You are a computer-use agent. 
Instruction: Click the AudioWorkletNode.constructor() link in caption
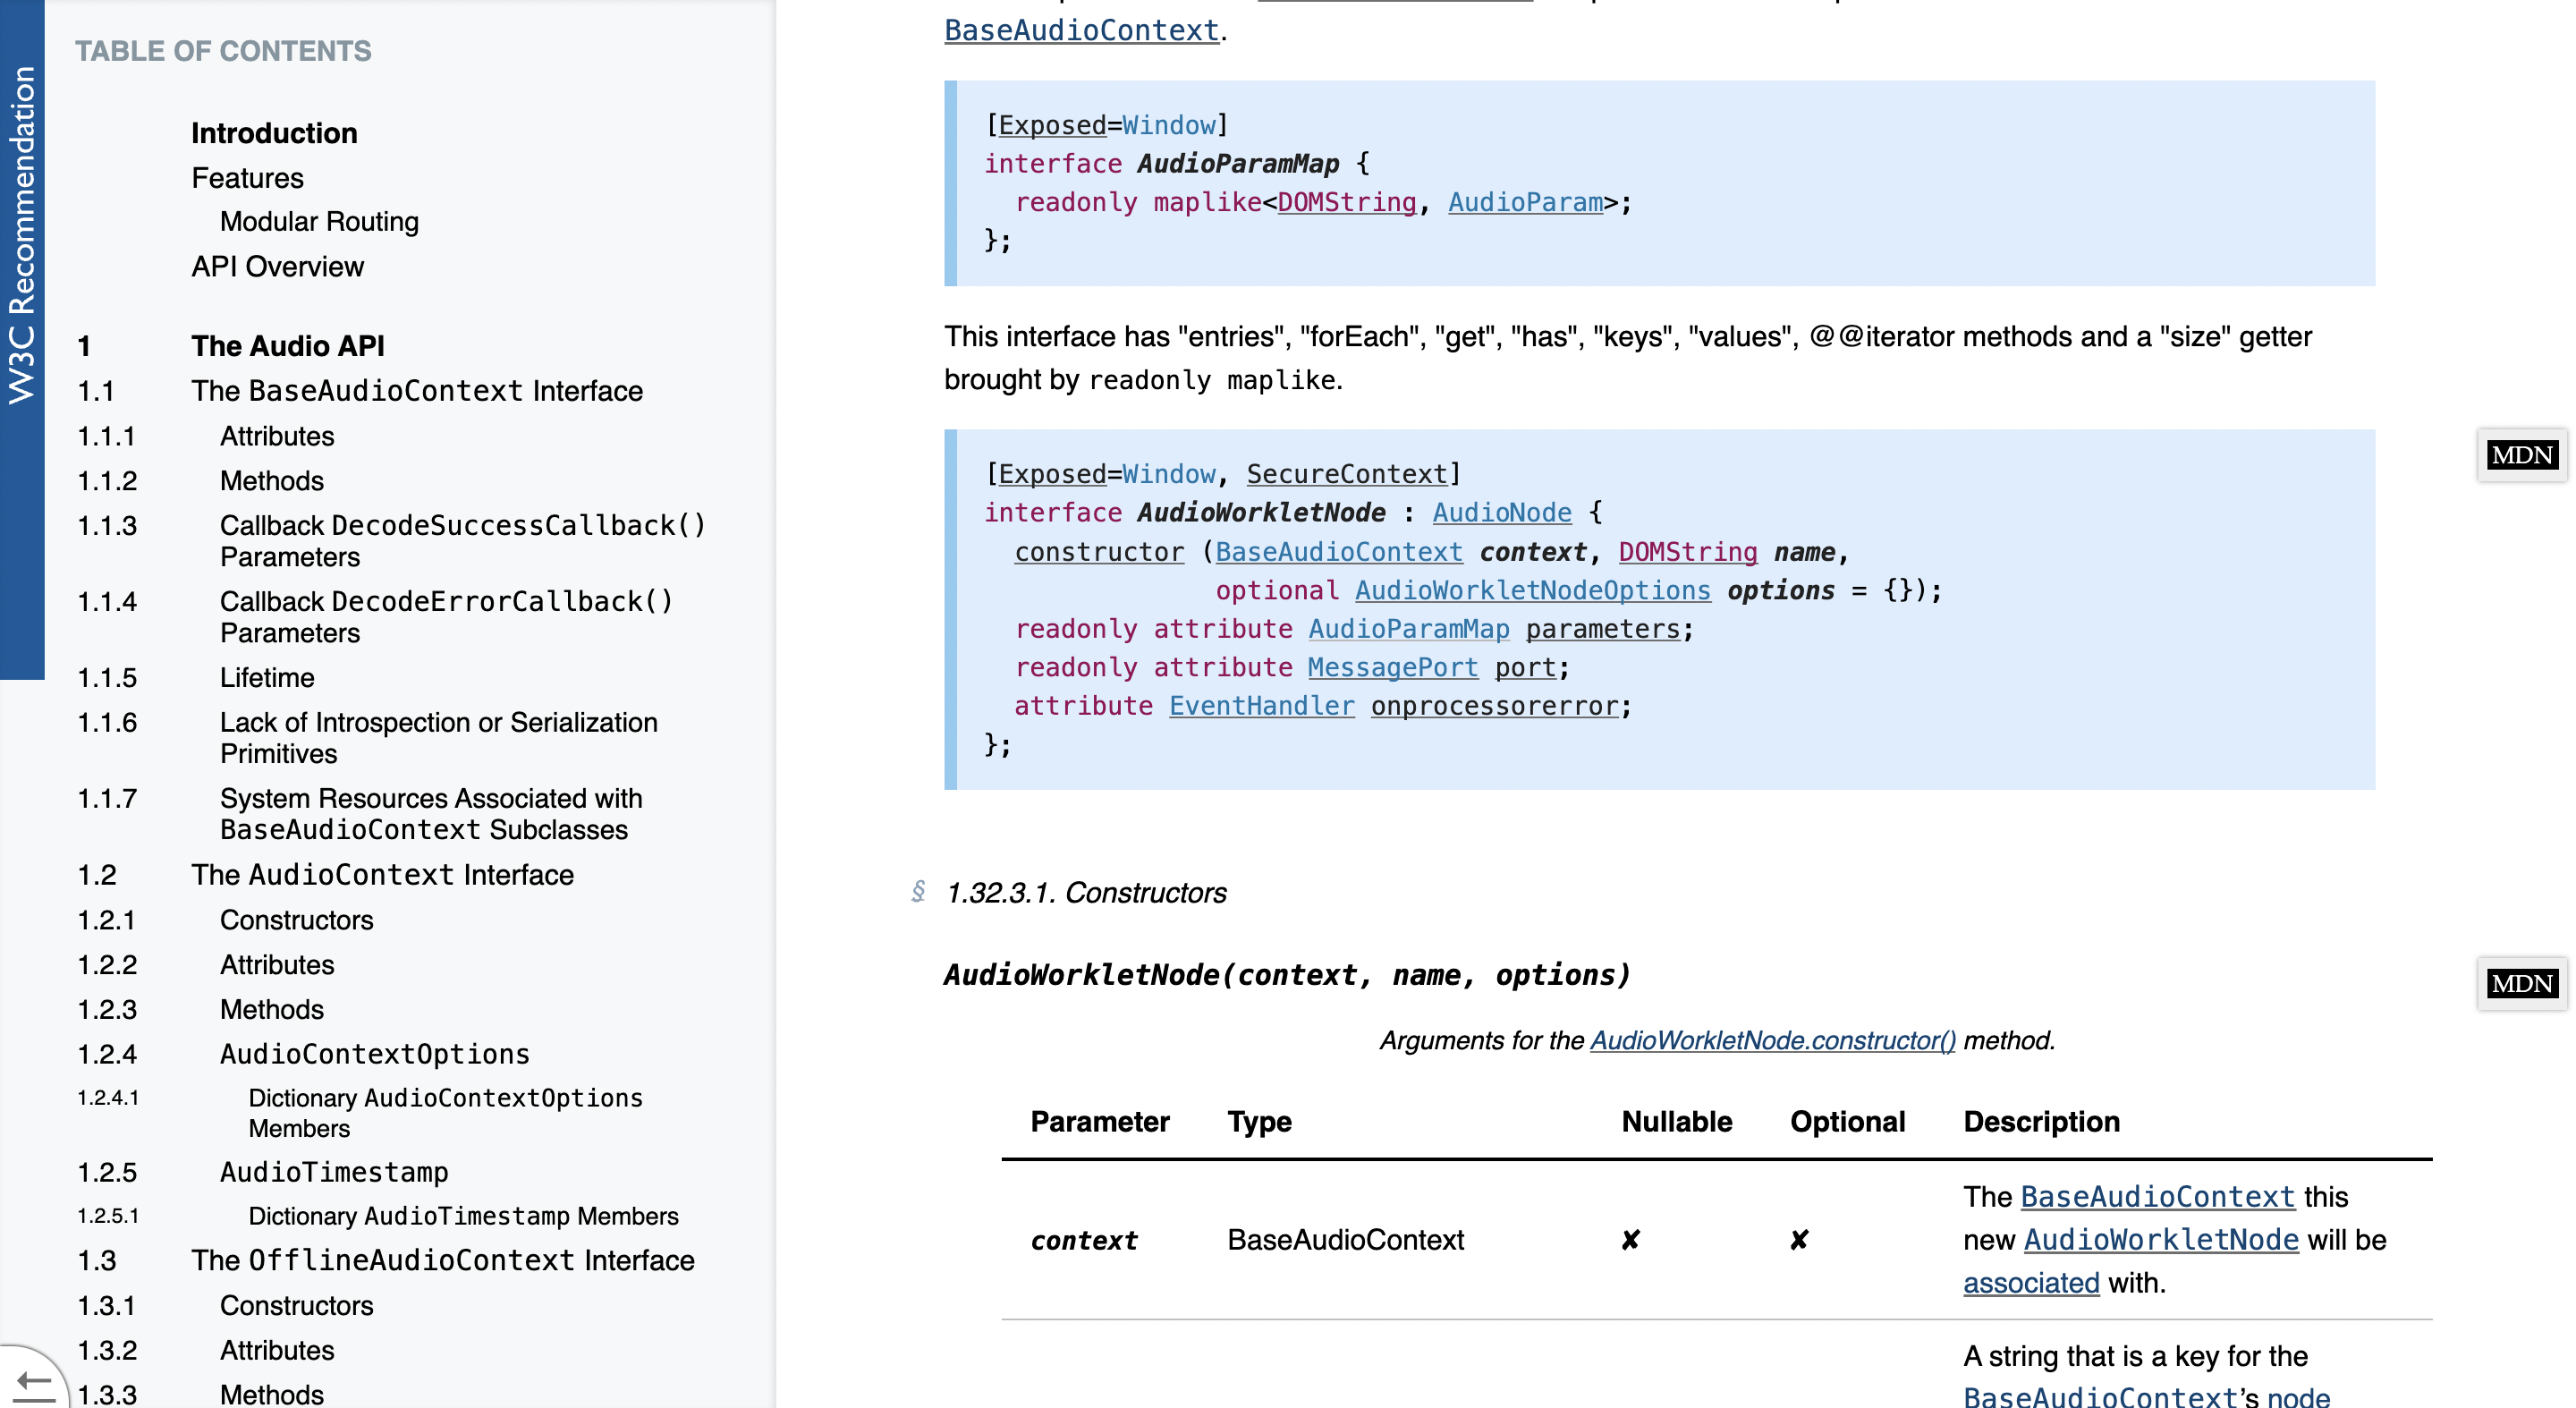coord(1772,1041)
